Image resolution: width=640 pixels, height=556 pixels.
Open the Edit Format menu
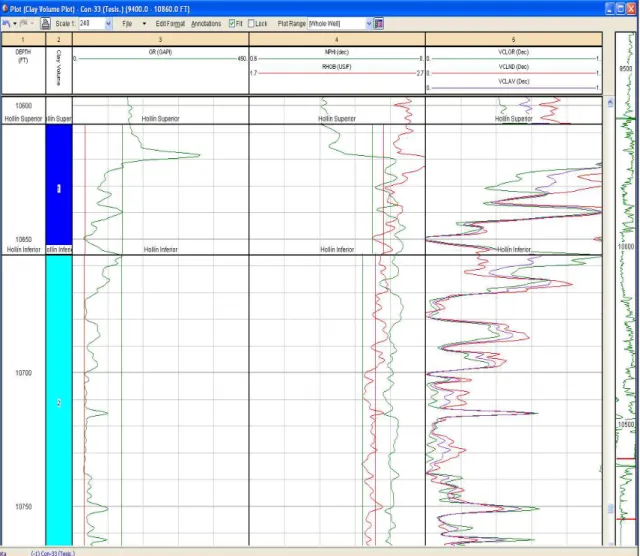pyautogui.click(x=170, y=24)
